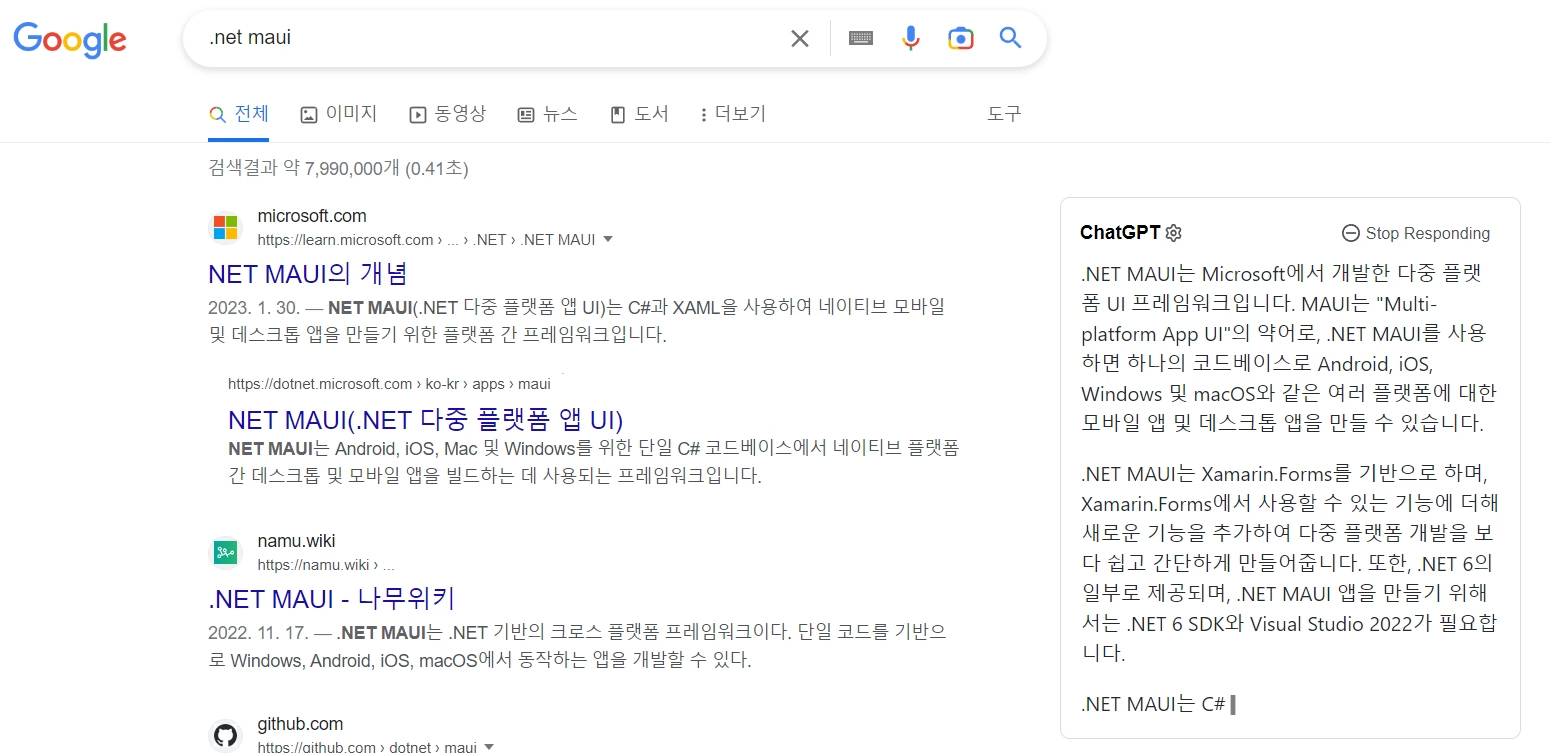Switch to the 이미지 tab

point(339,114)
